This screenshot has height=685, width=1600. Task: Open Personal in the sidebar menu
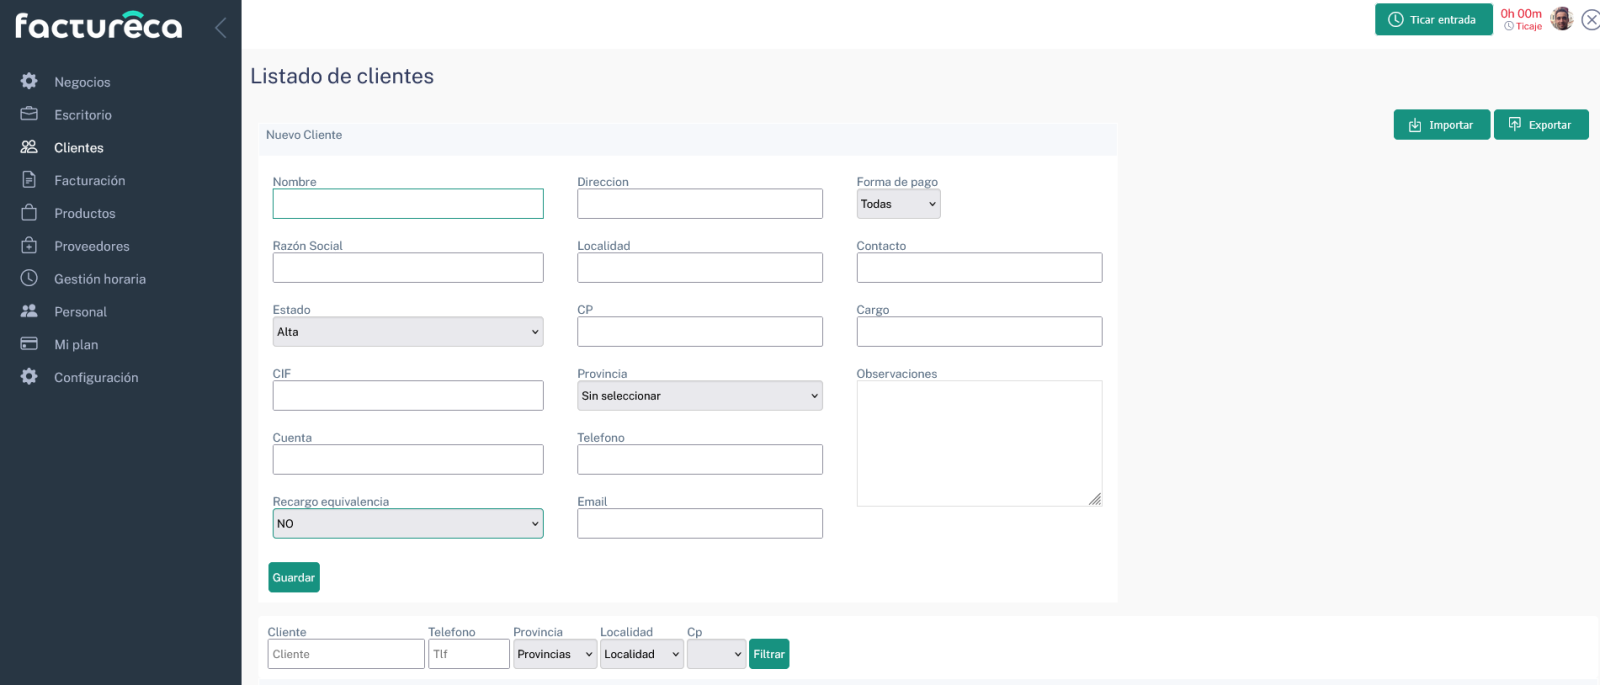click(80, 312)
